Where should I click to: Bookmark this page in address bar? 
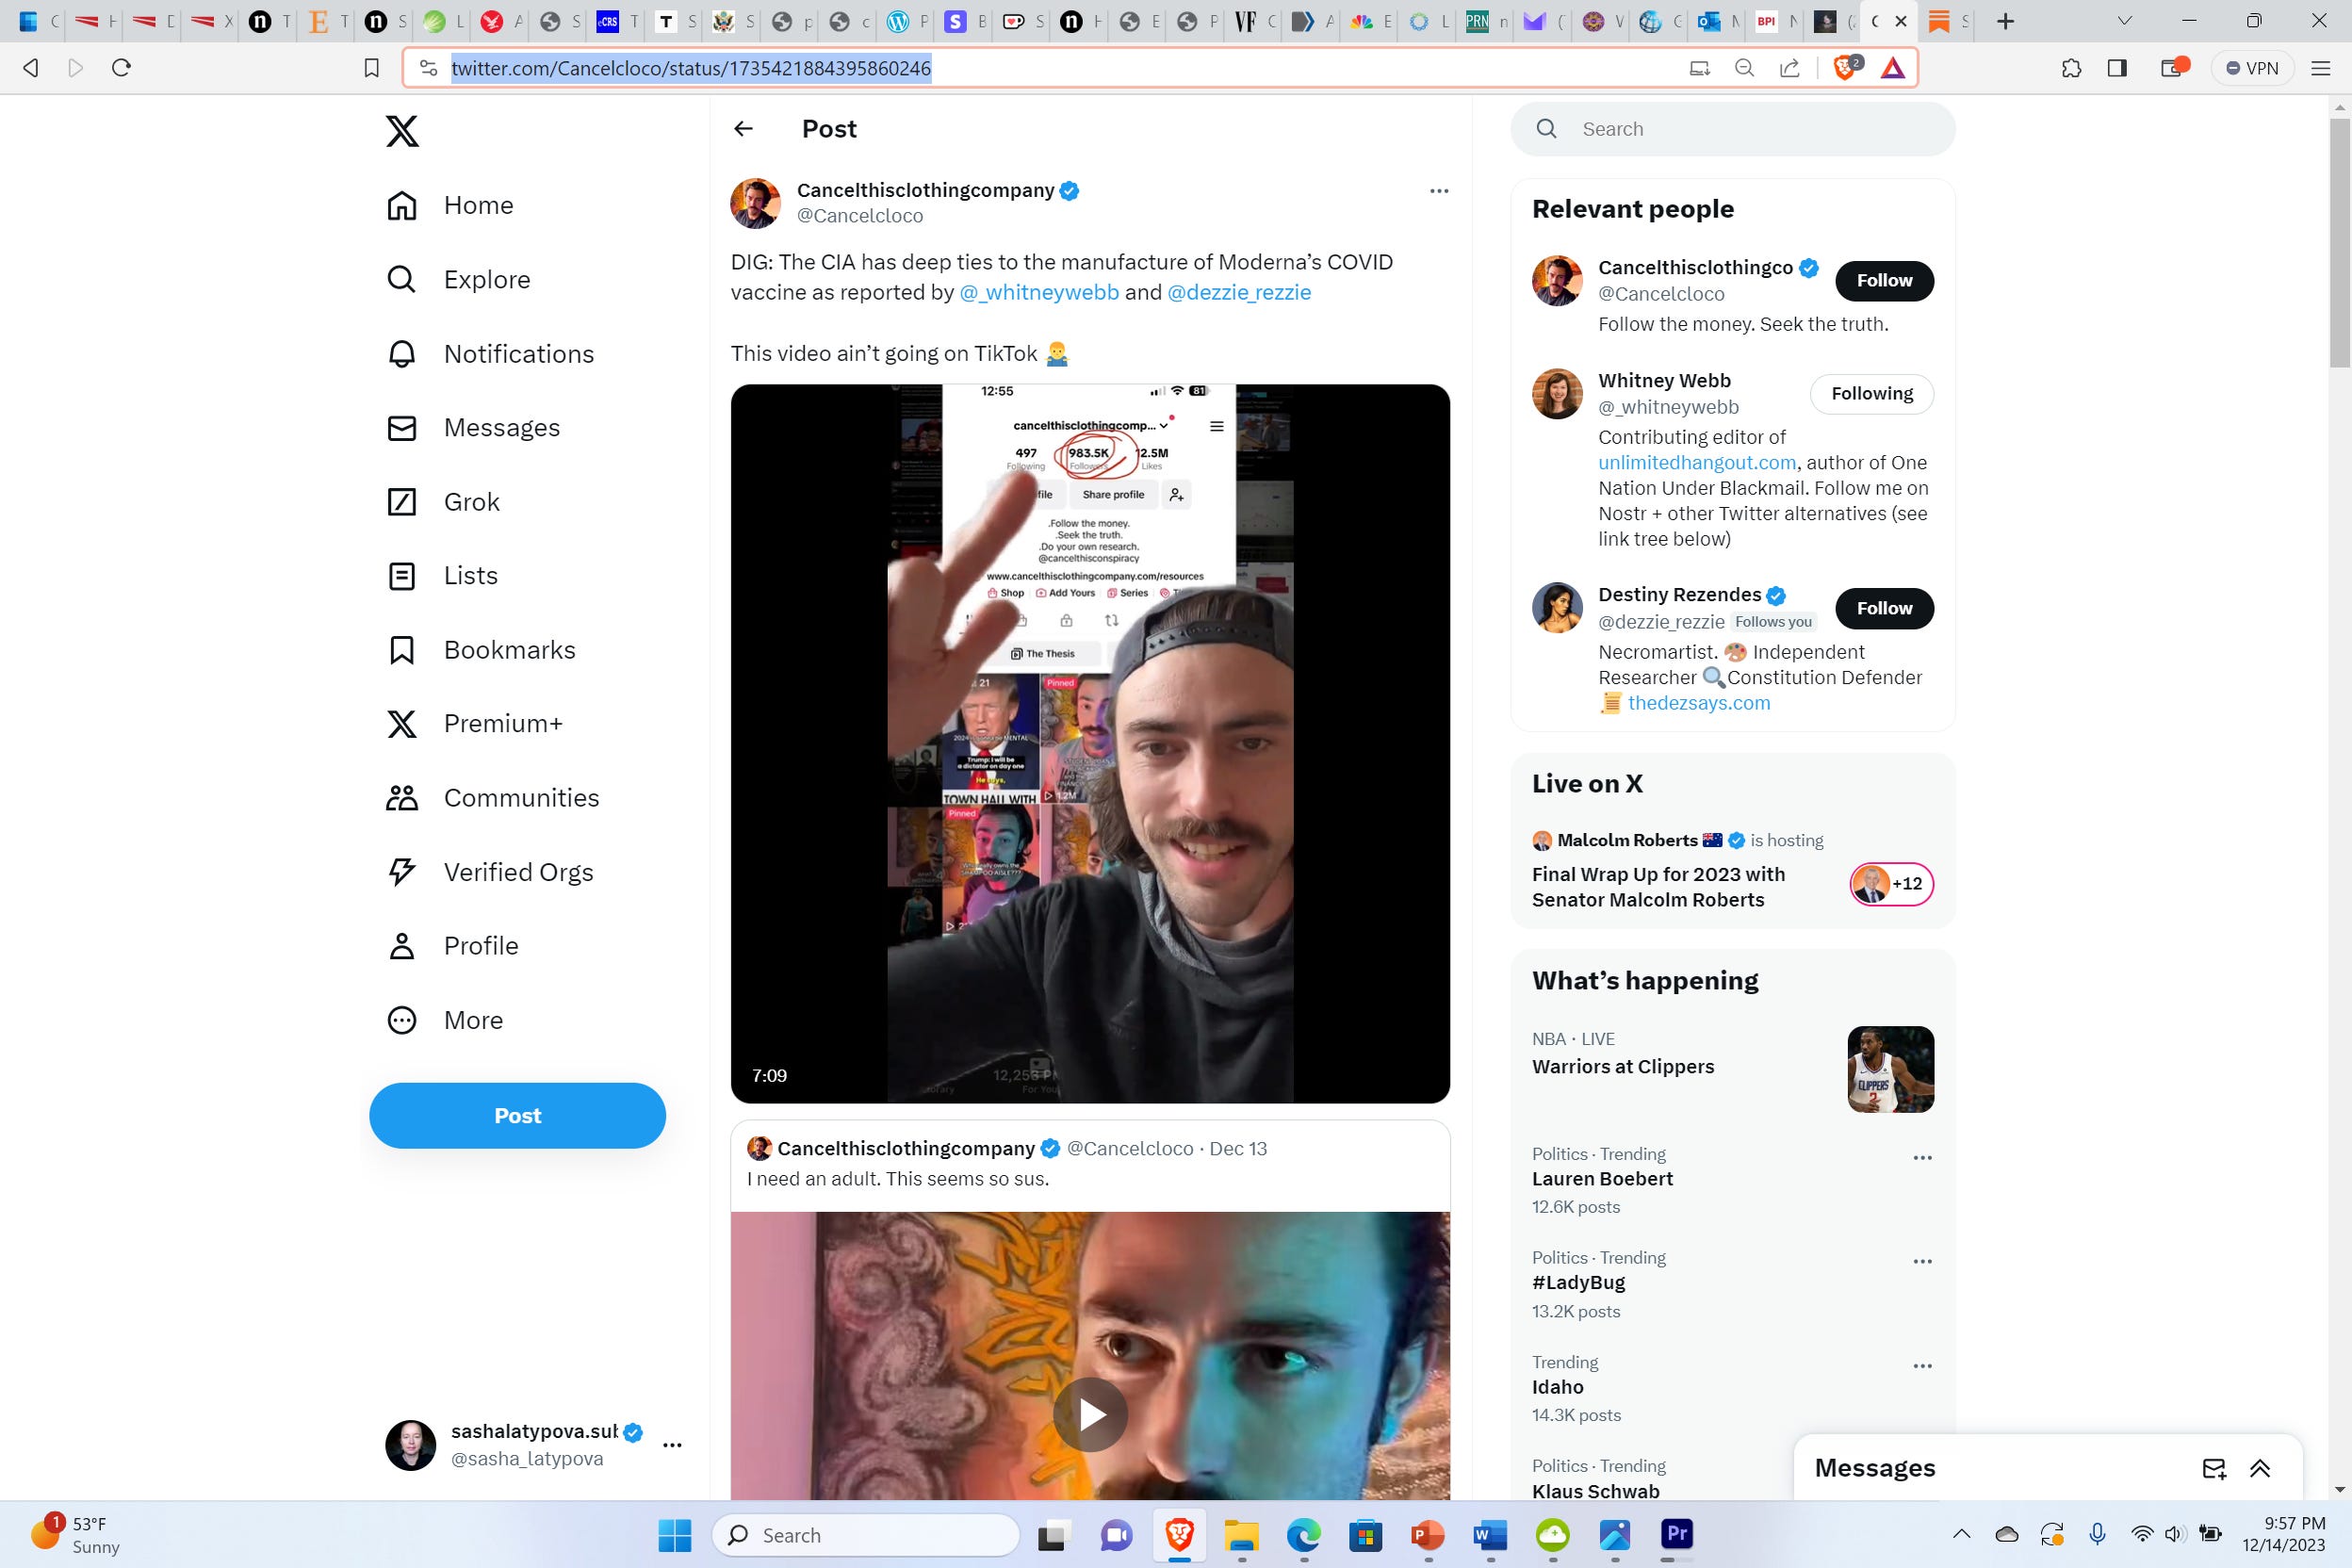(x=371, y=68)
